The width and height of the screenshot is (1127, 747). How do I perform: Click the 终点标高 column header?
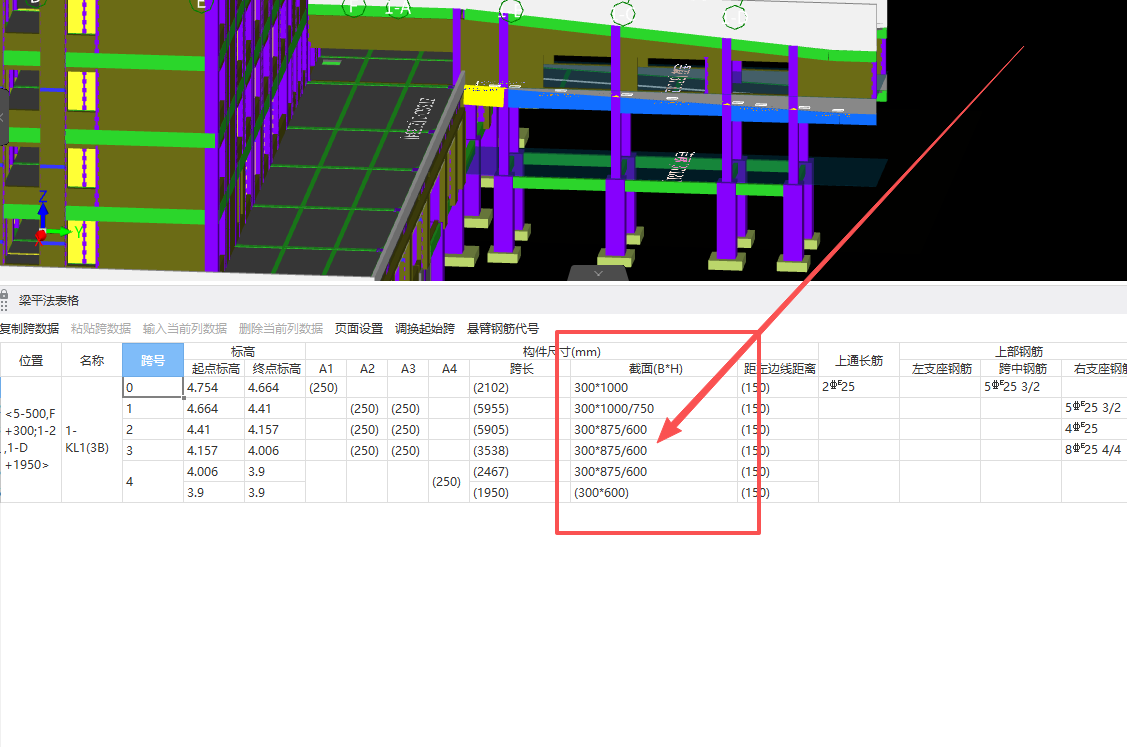tap(275, 368)
